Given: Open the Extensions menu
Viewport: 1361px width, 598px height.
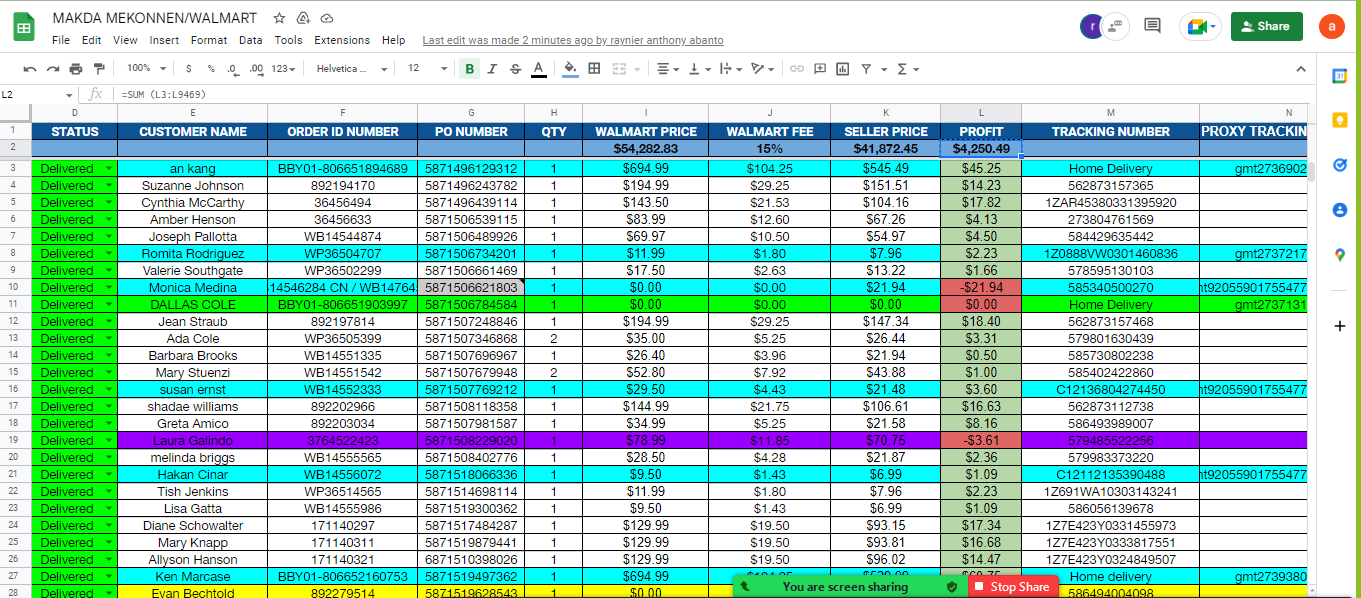Looking at the screenshot, I should pyautogui.click(x=342, y=40).
